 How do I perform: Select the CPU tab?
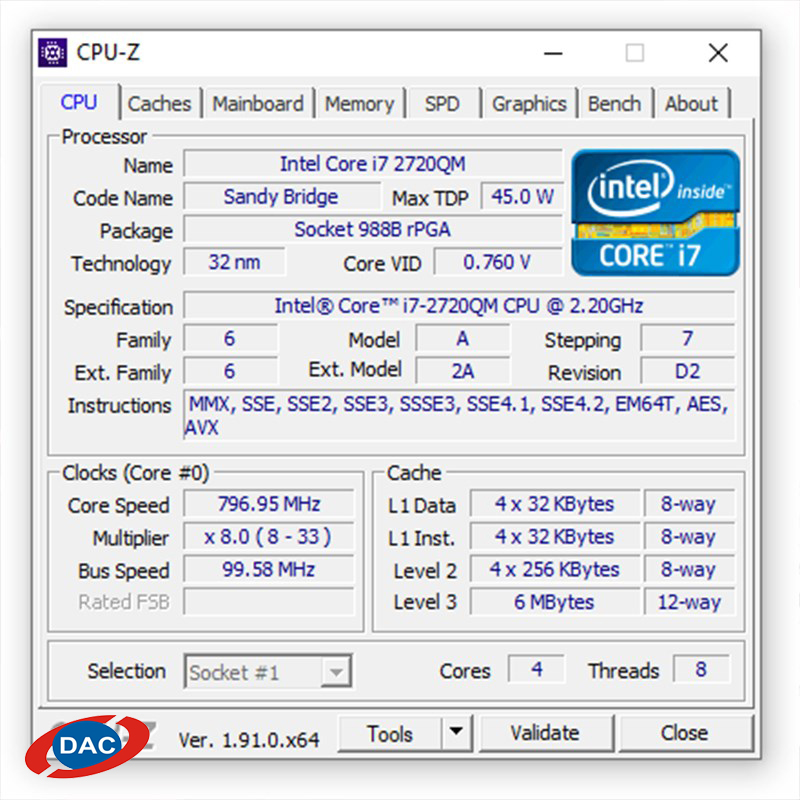pyautogui.click(x=79, y=102)
